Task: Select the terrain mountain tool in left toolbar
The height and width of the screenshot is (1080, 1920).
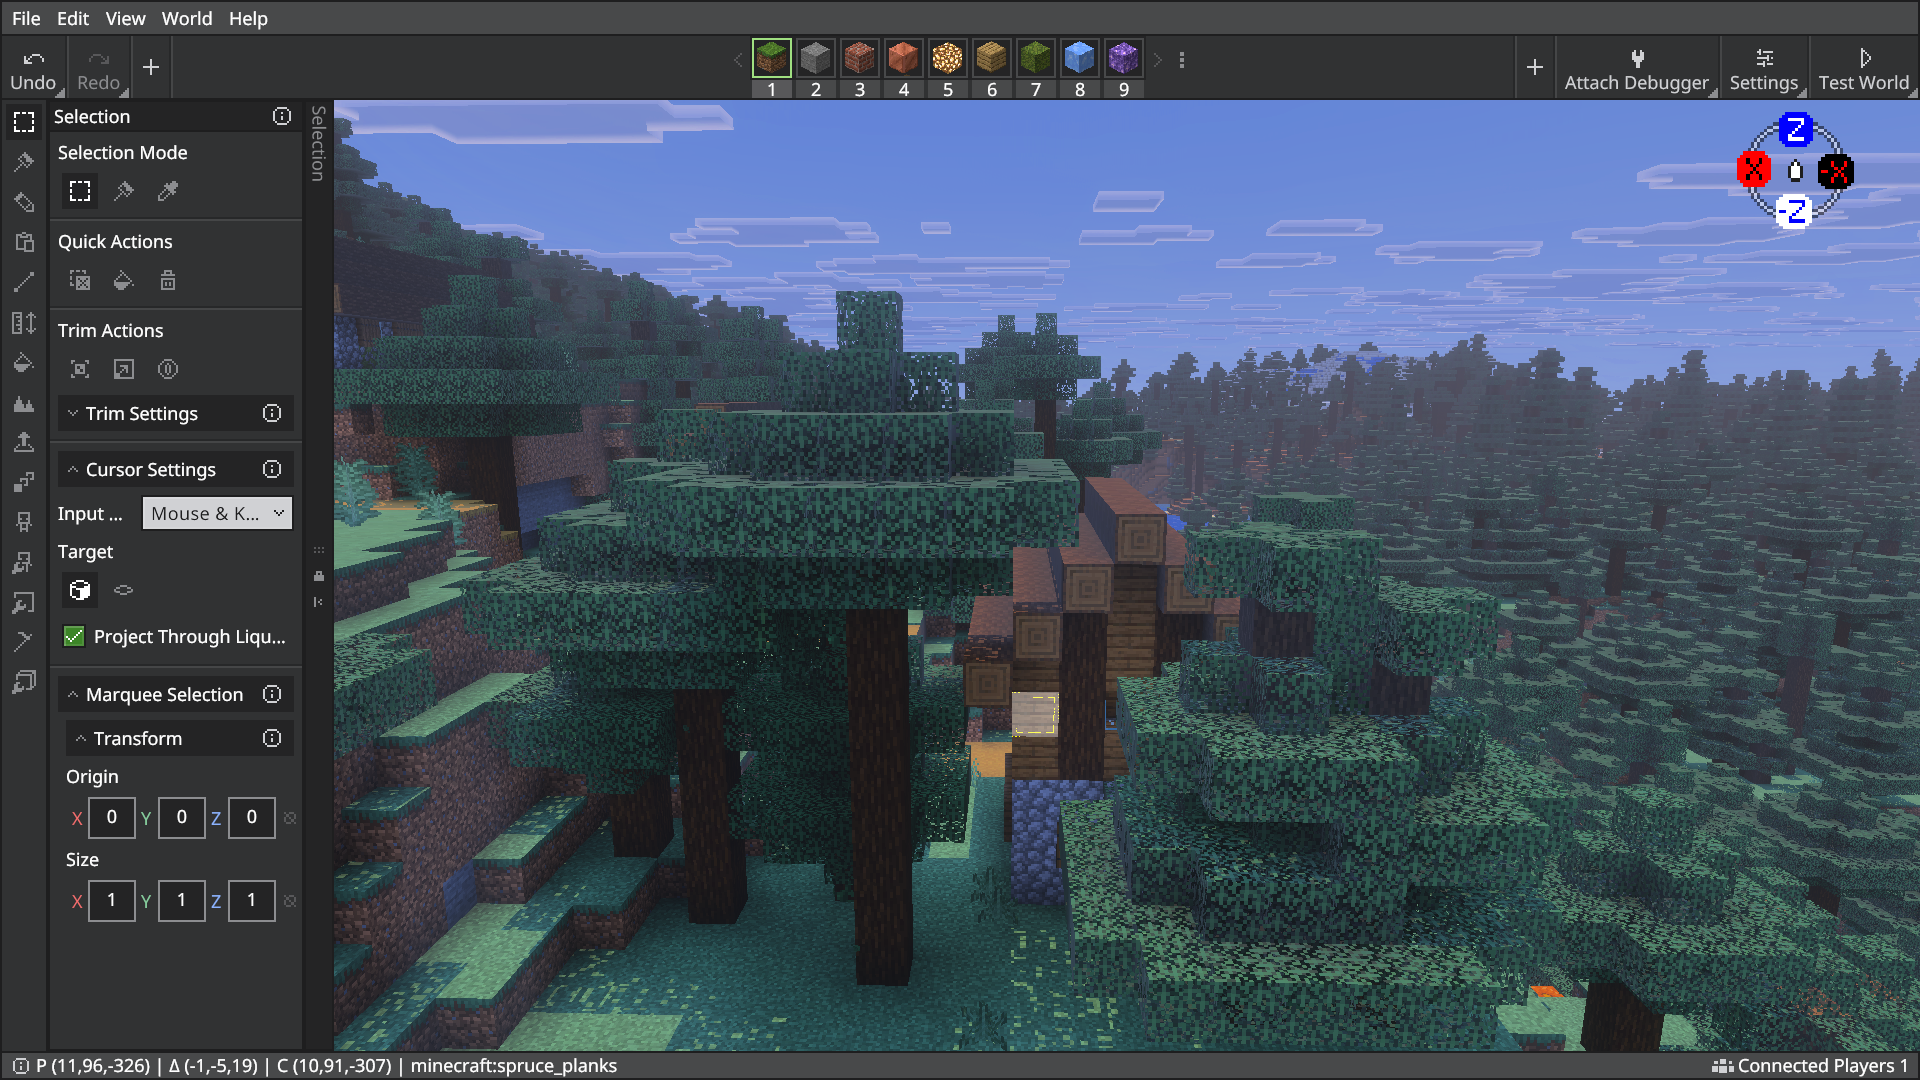Action: 24,403
